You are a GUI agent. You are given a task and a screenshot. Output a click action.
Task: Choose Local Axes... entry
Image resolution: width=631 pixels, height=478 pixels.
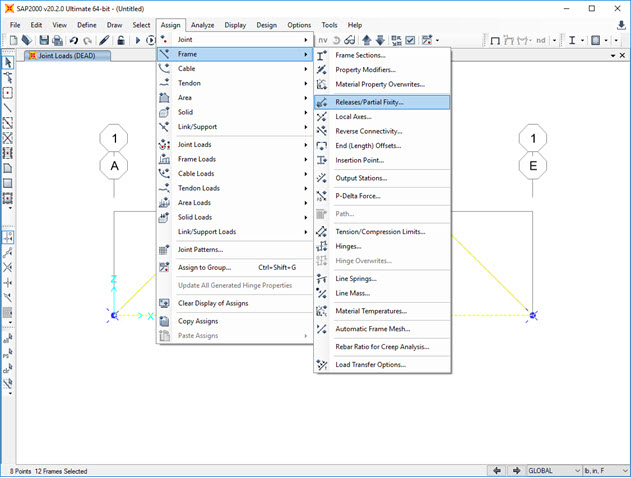point(382,117)
